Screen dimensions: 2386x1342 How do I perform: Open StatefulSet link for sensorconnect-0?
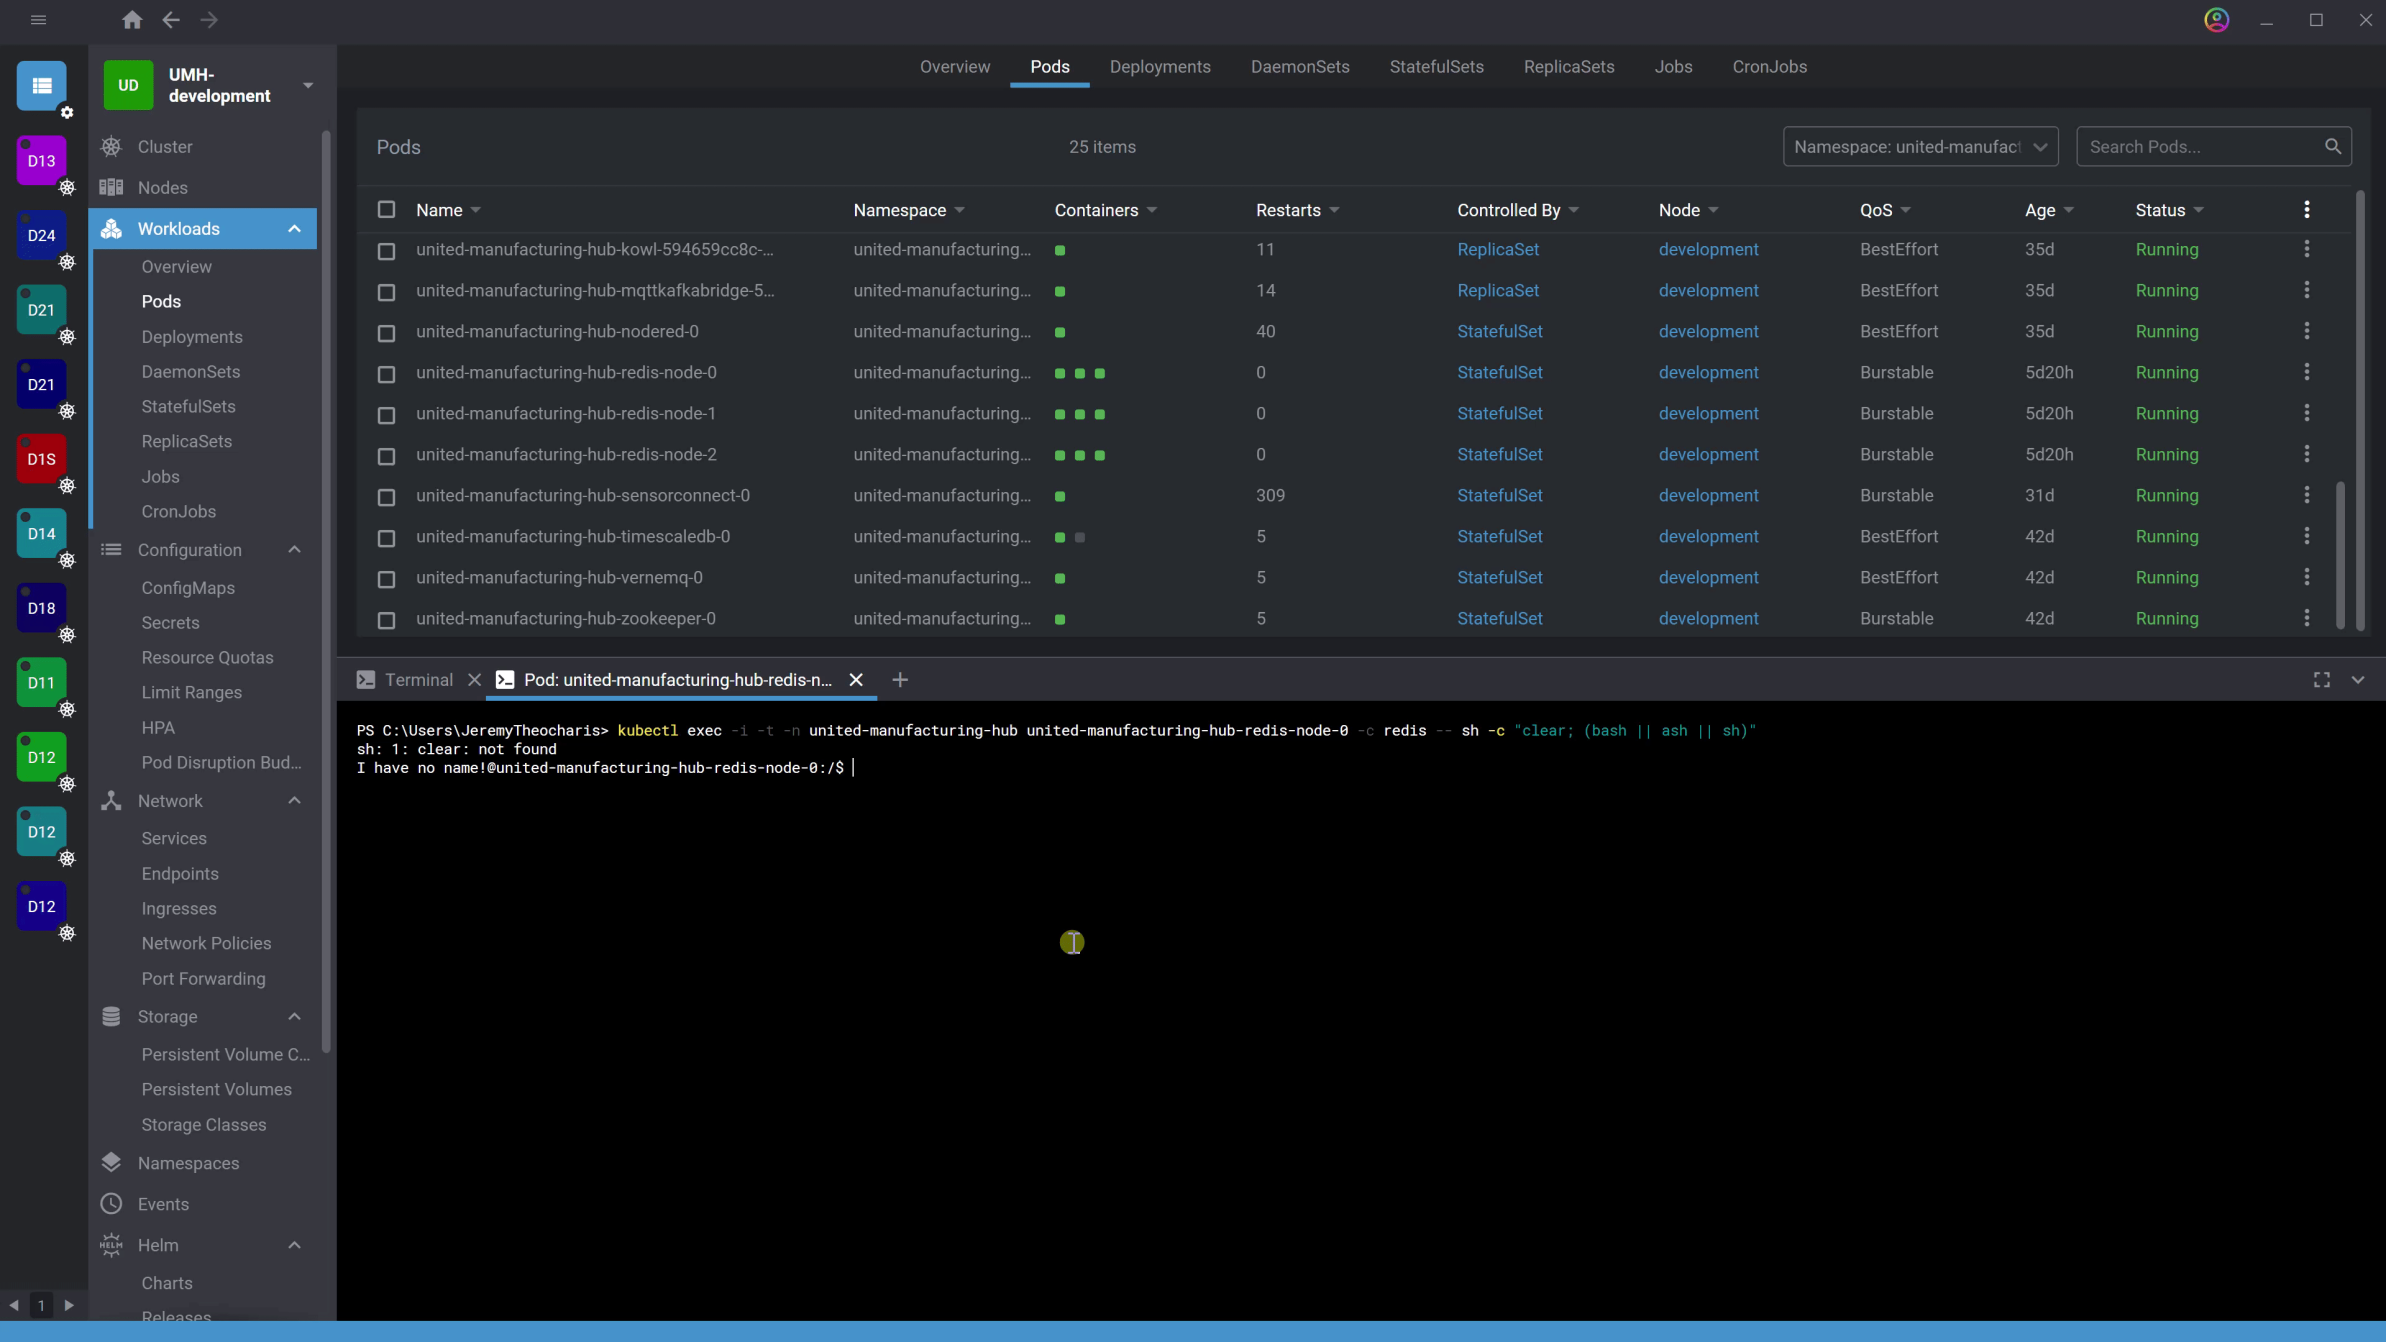pos(1499,496)
